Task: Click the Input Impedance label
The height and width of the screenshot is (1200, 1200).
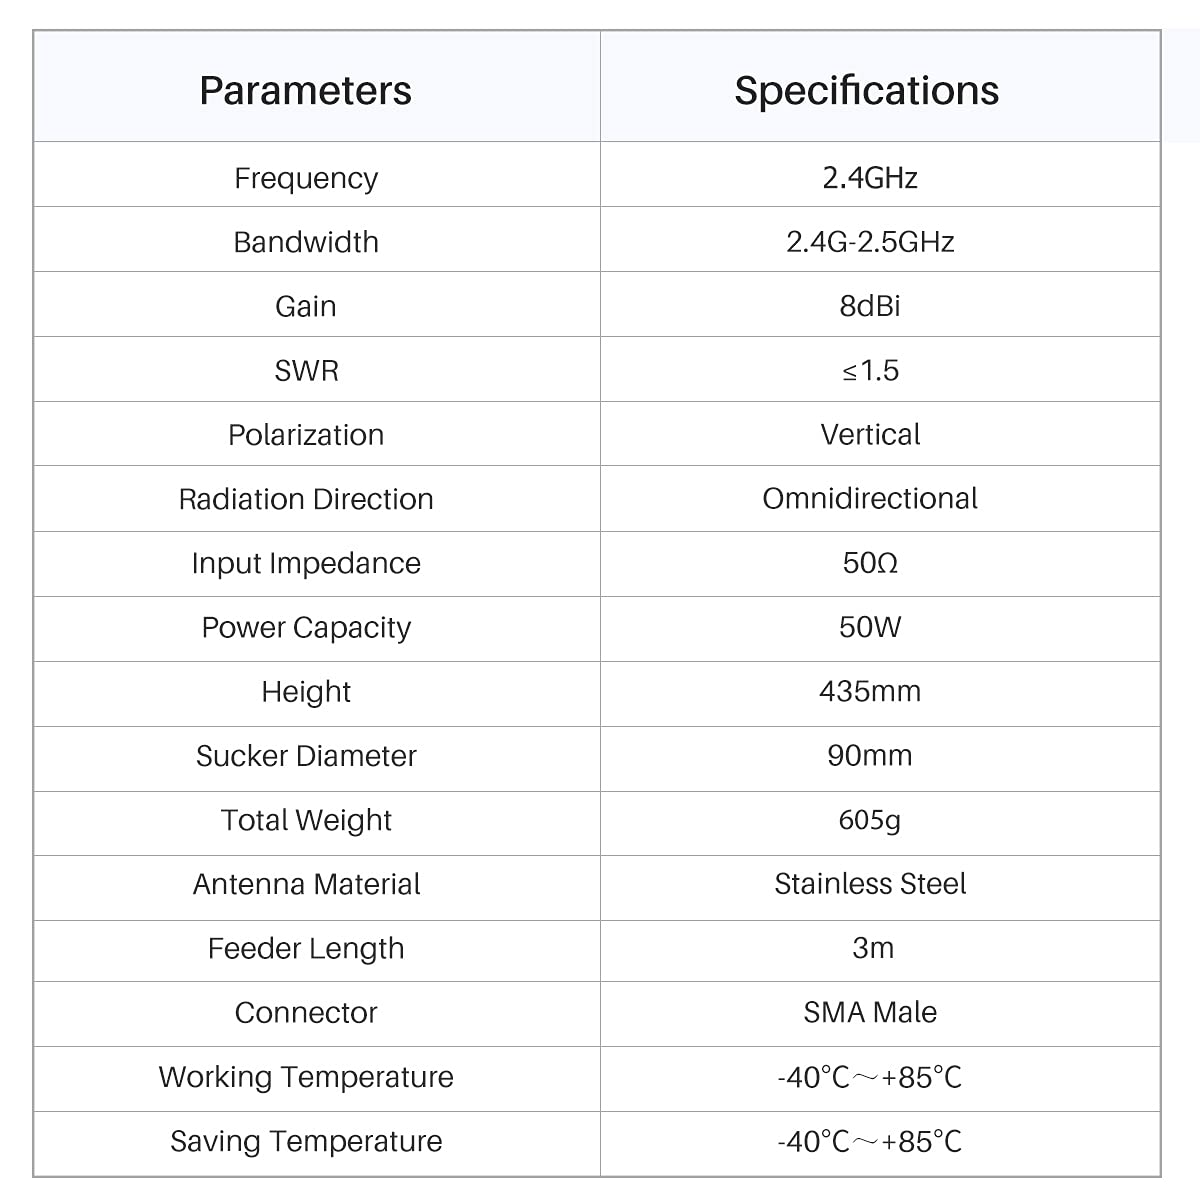Action: tap(306, 563)
